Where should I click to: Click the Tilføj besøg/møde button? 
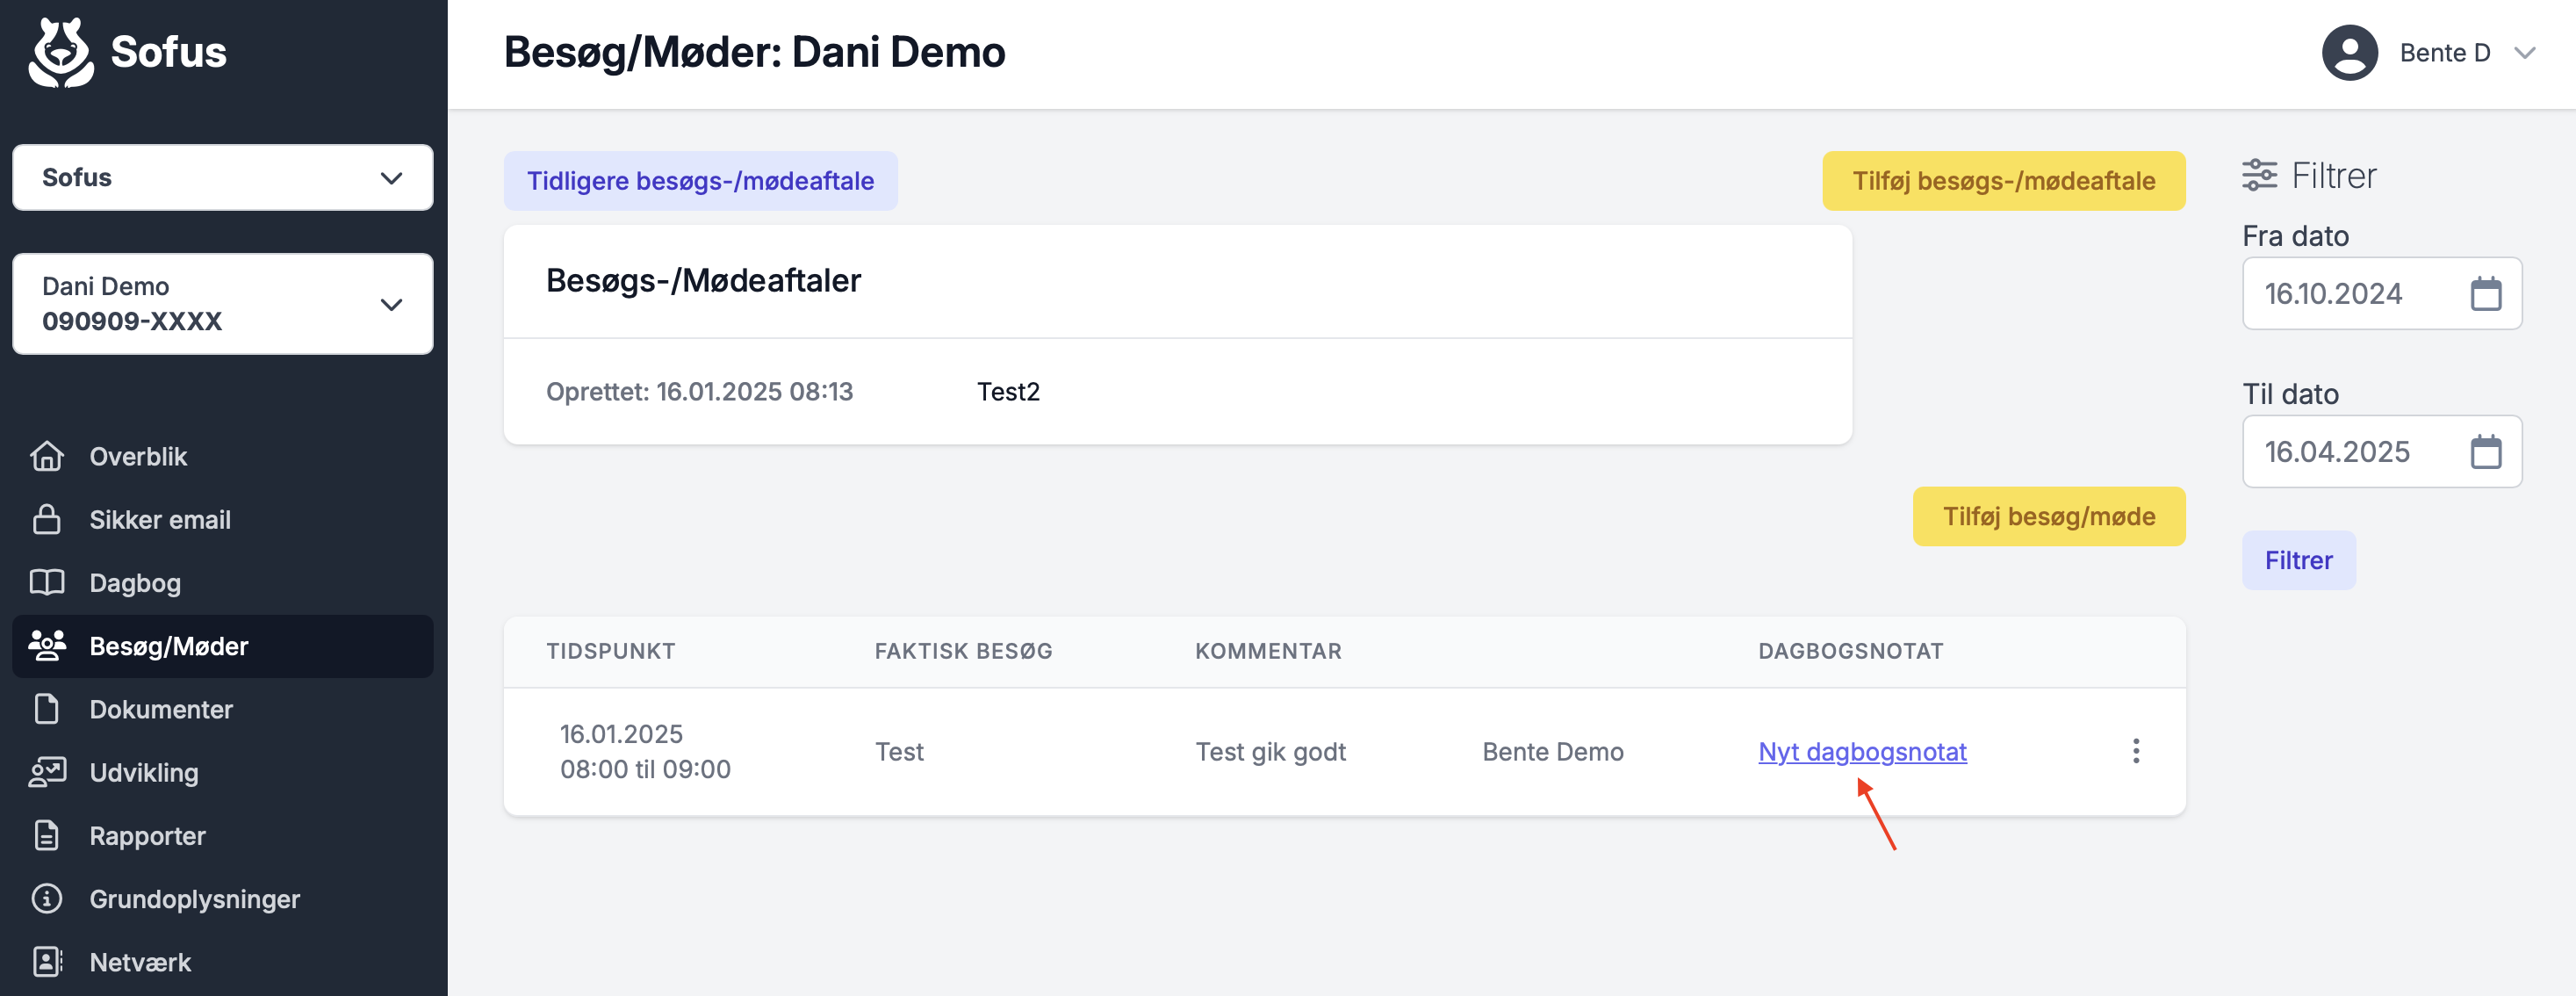pyautogui.click(x=2048, y=517)
